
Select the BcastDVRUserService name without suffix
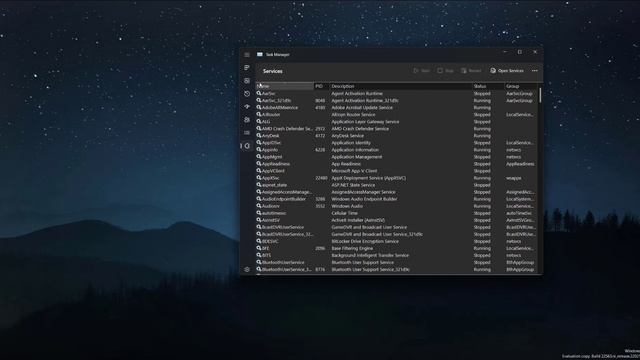tap(283, 227)
